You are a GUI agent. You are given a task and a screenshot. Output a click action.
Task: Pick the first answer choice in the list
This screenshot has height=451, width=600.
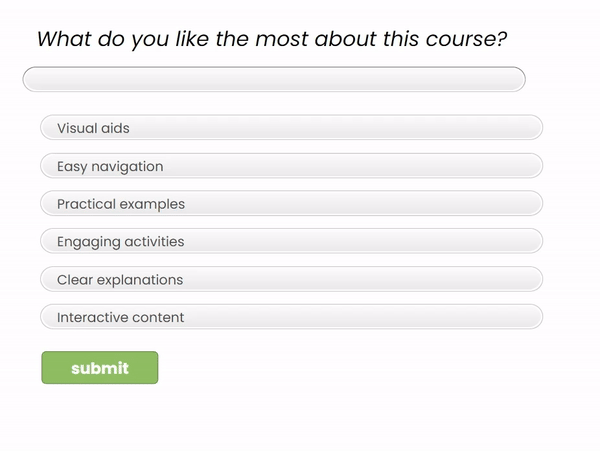(291, 128)
